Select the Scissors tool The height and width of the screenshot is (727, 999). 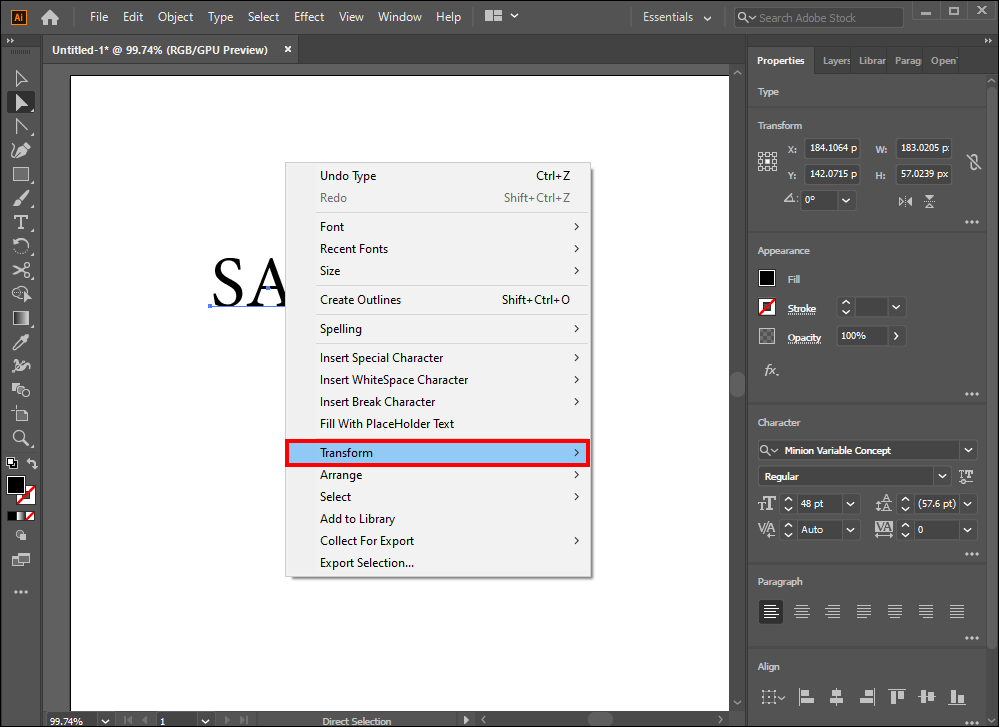click(20, 270)
